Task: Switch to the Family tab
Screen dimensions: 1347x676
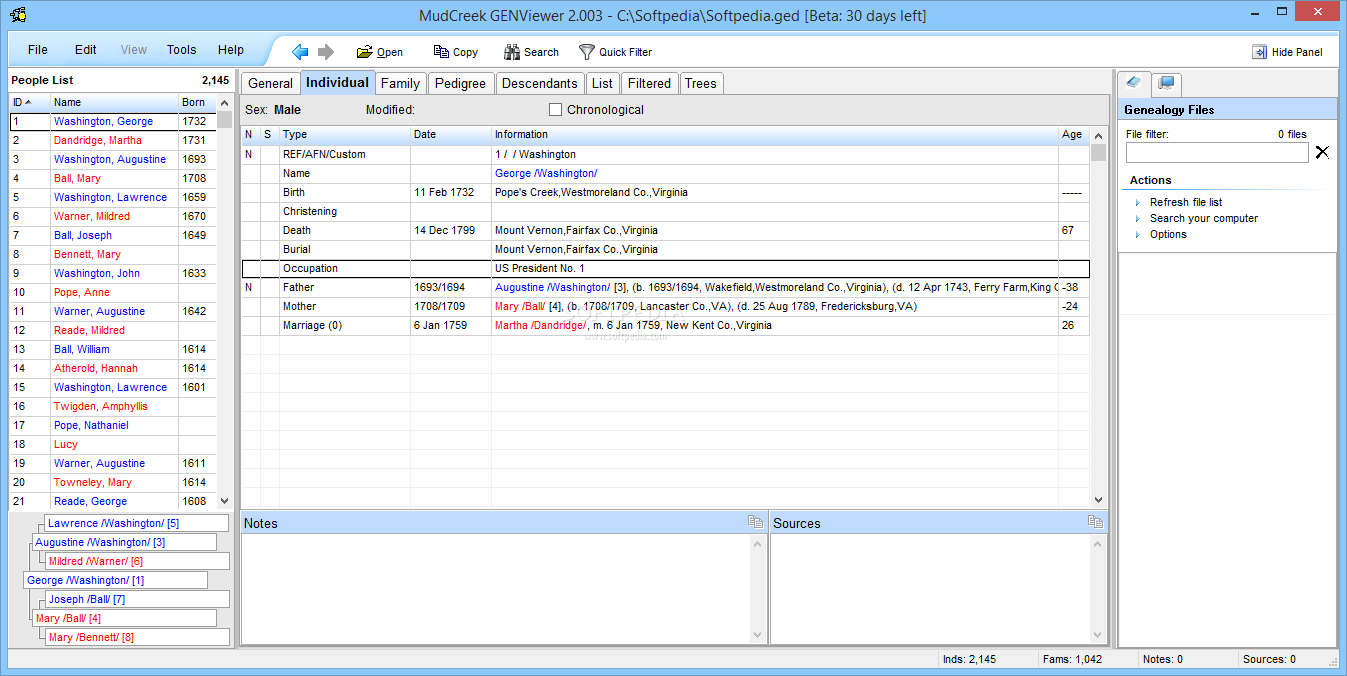Action: pyautogui.click(x=400, y=84)
